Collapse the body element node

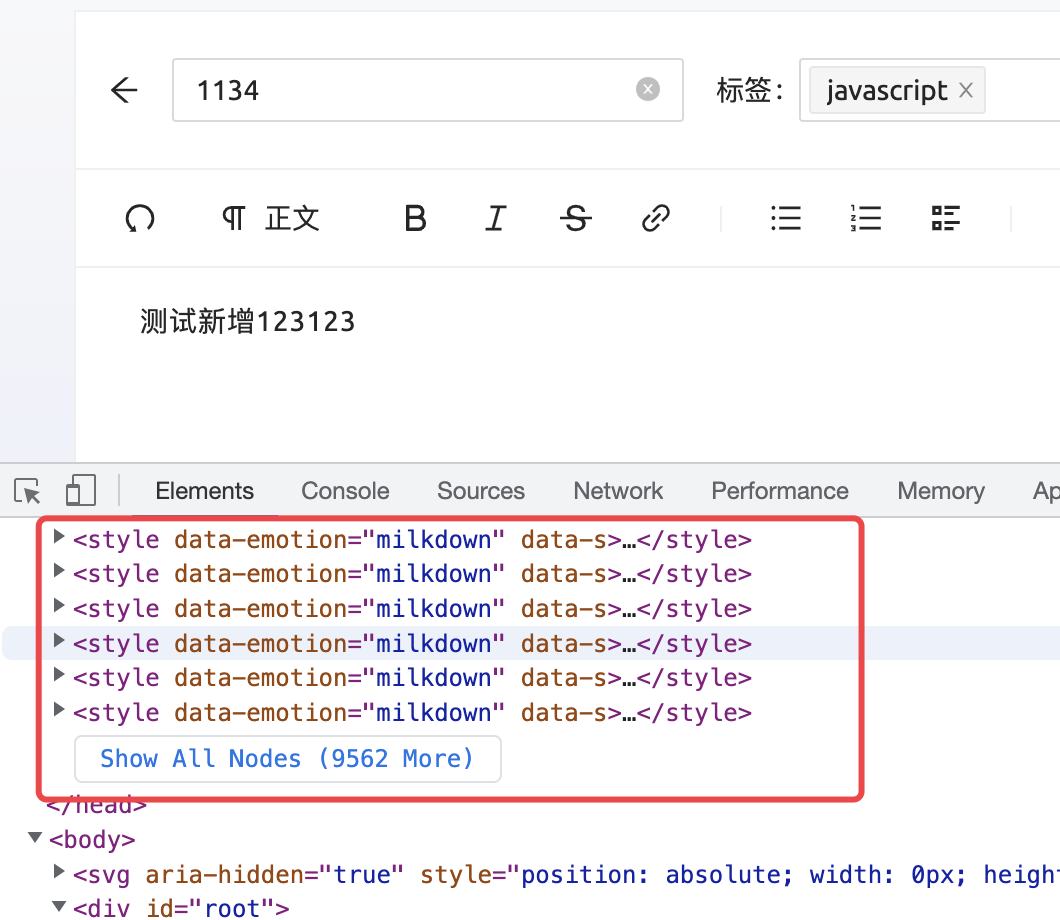(x=35, y=838)
